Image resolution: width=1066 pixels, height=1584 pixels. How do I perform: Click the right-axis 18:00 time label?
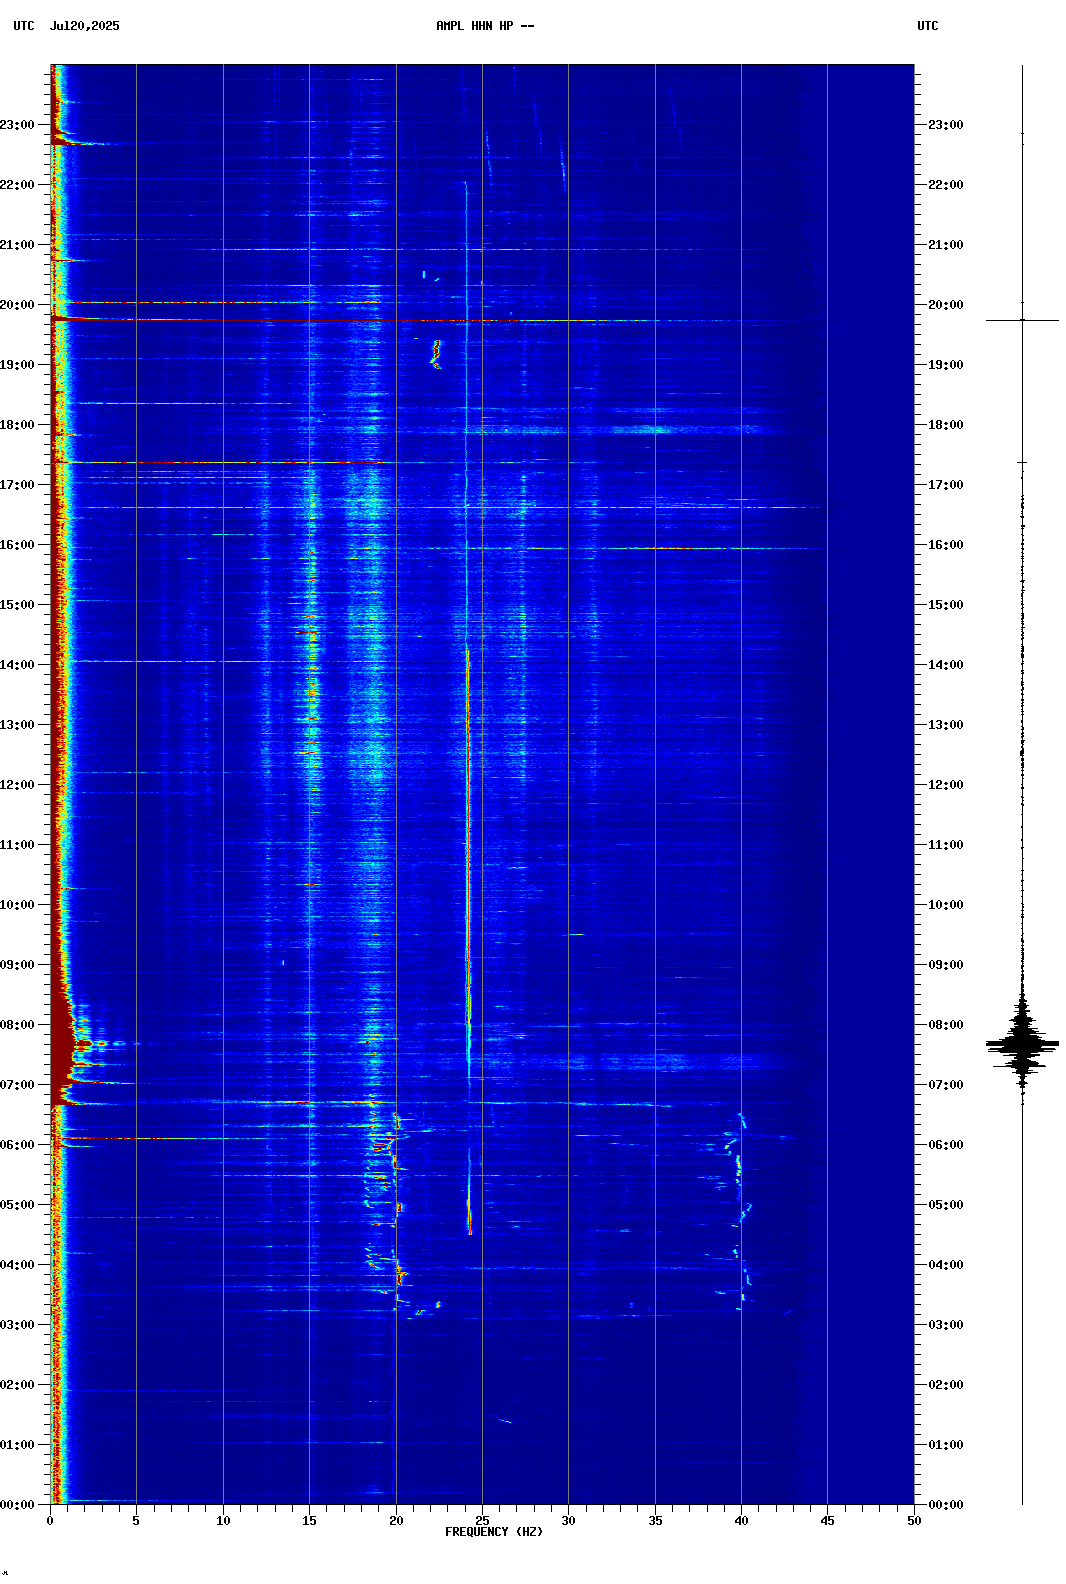point(946,425)
